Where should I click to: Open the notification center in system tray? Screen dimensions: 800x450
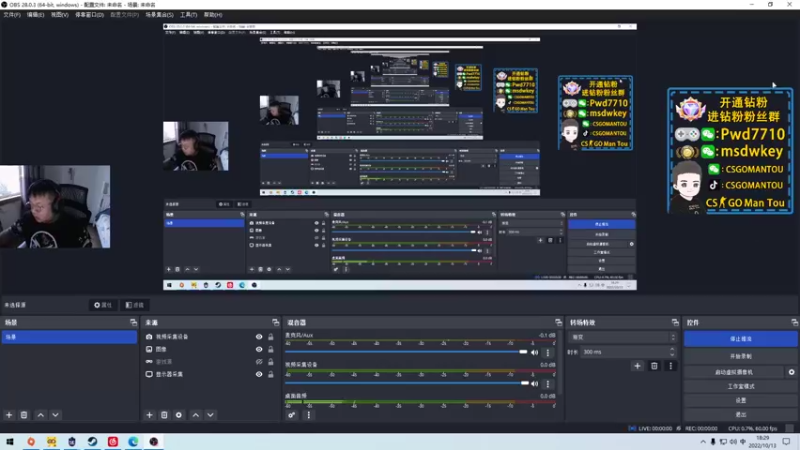[786, 441]
